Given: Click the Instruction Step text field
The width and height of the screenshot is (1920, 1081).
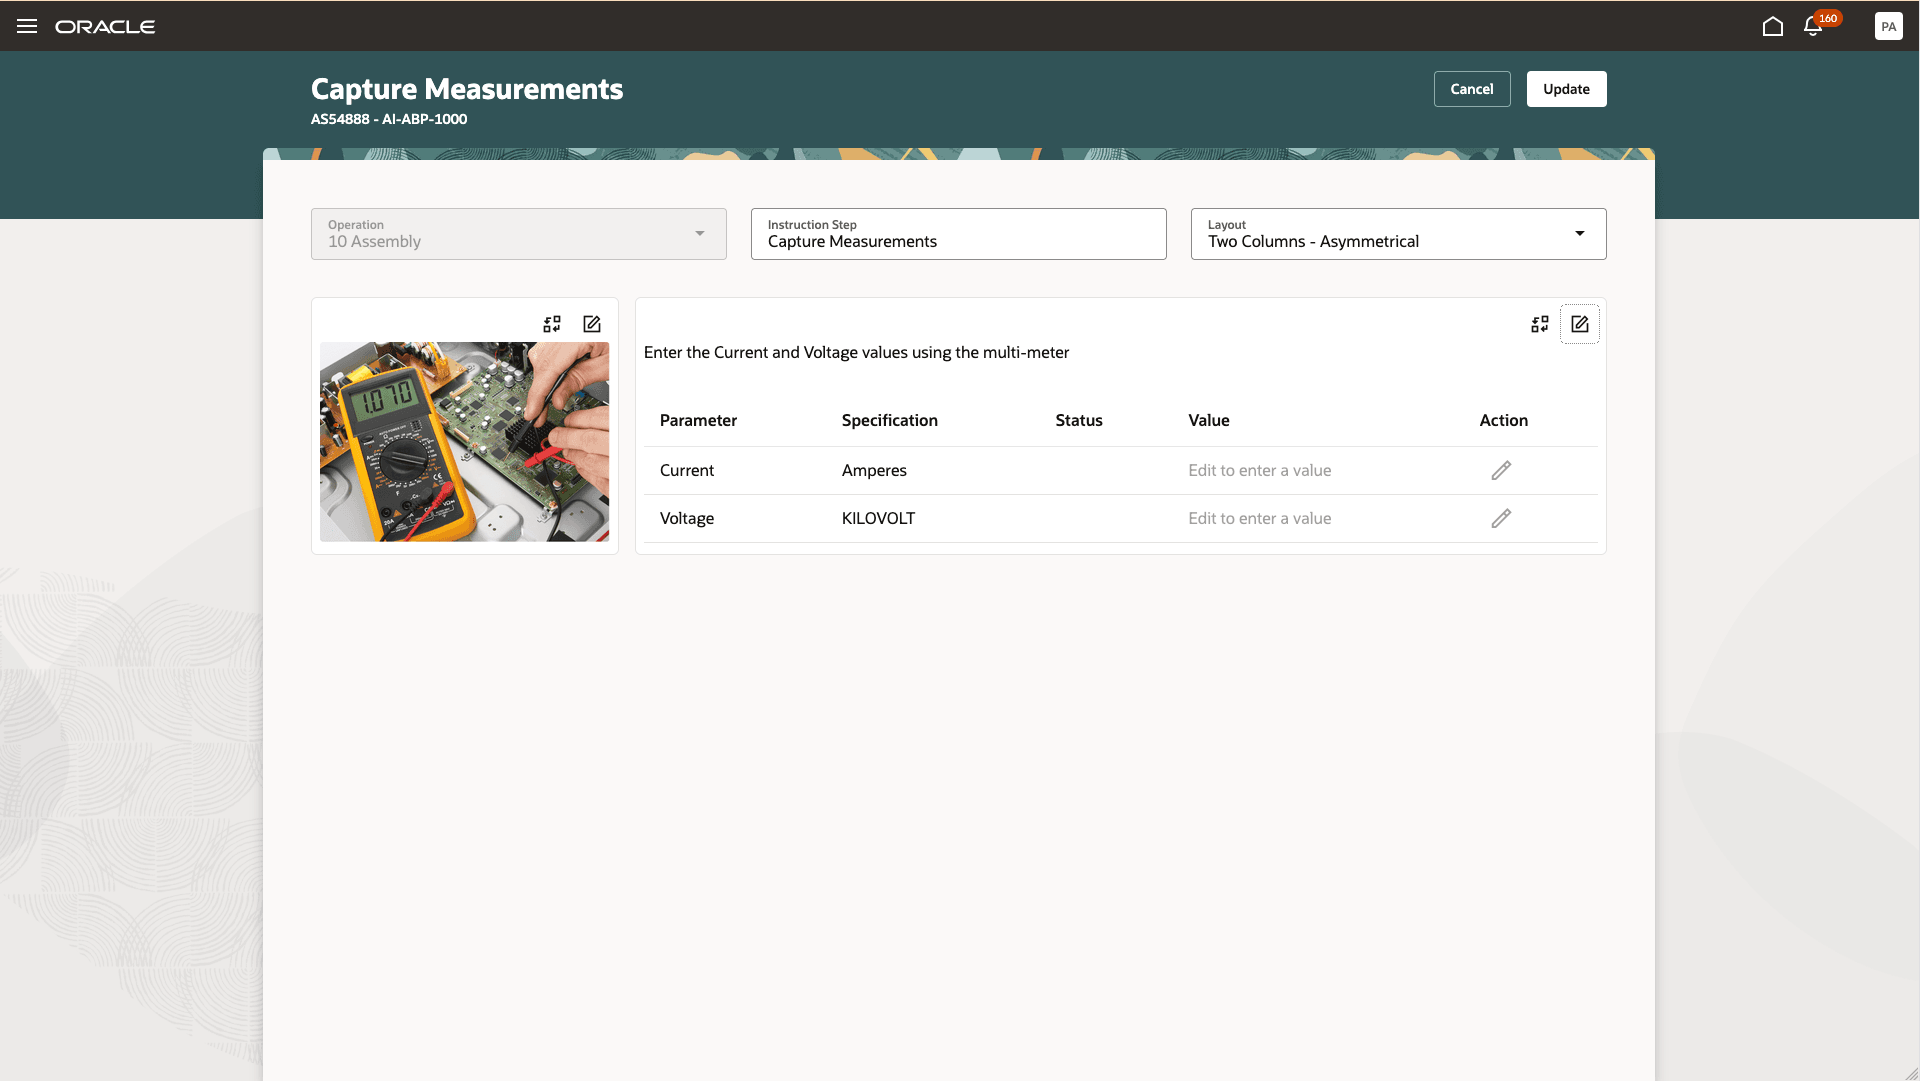Looking at the screenshot, I should (958, 241).
